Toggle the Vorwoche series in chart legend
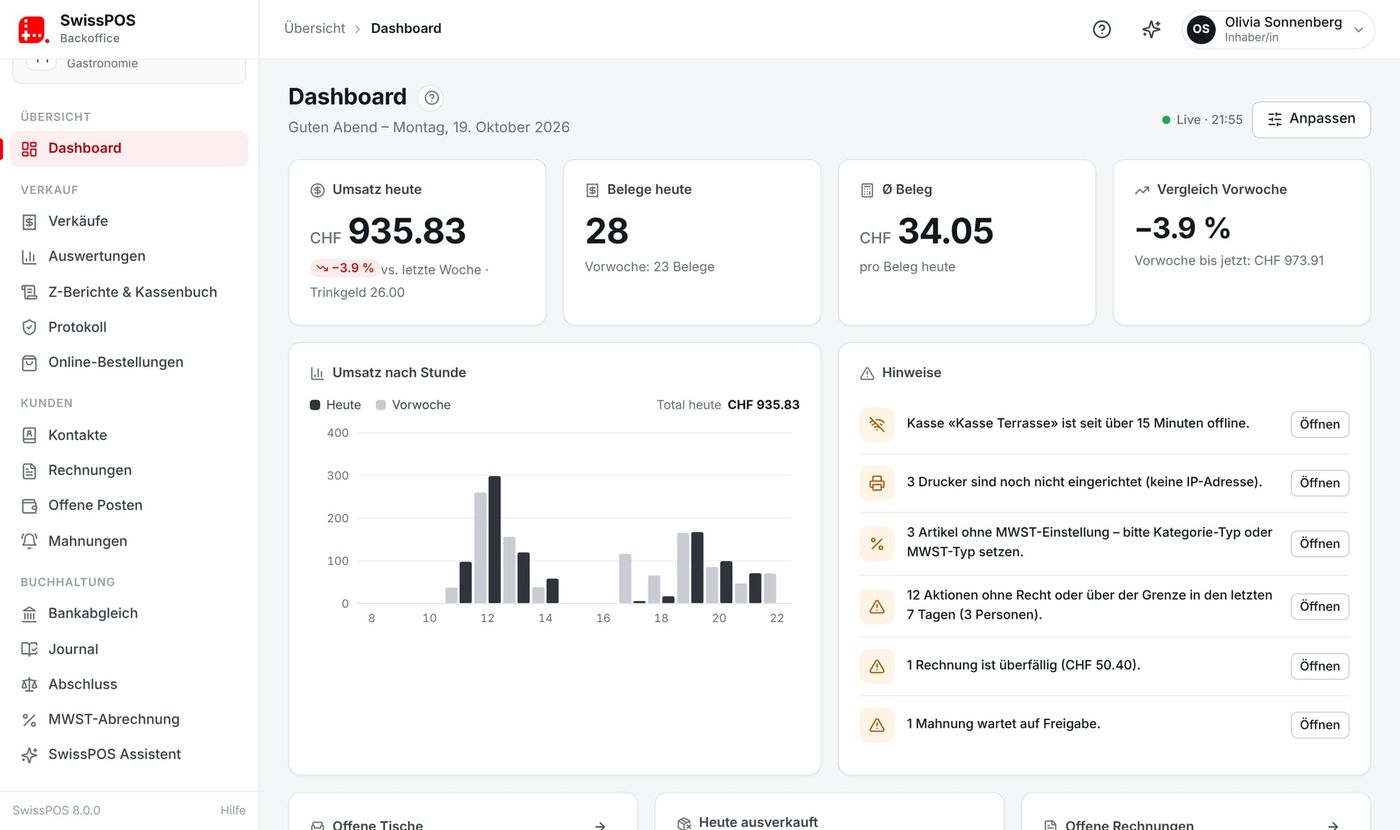This screenshot has height=830, width=1400. [414, 405]
